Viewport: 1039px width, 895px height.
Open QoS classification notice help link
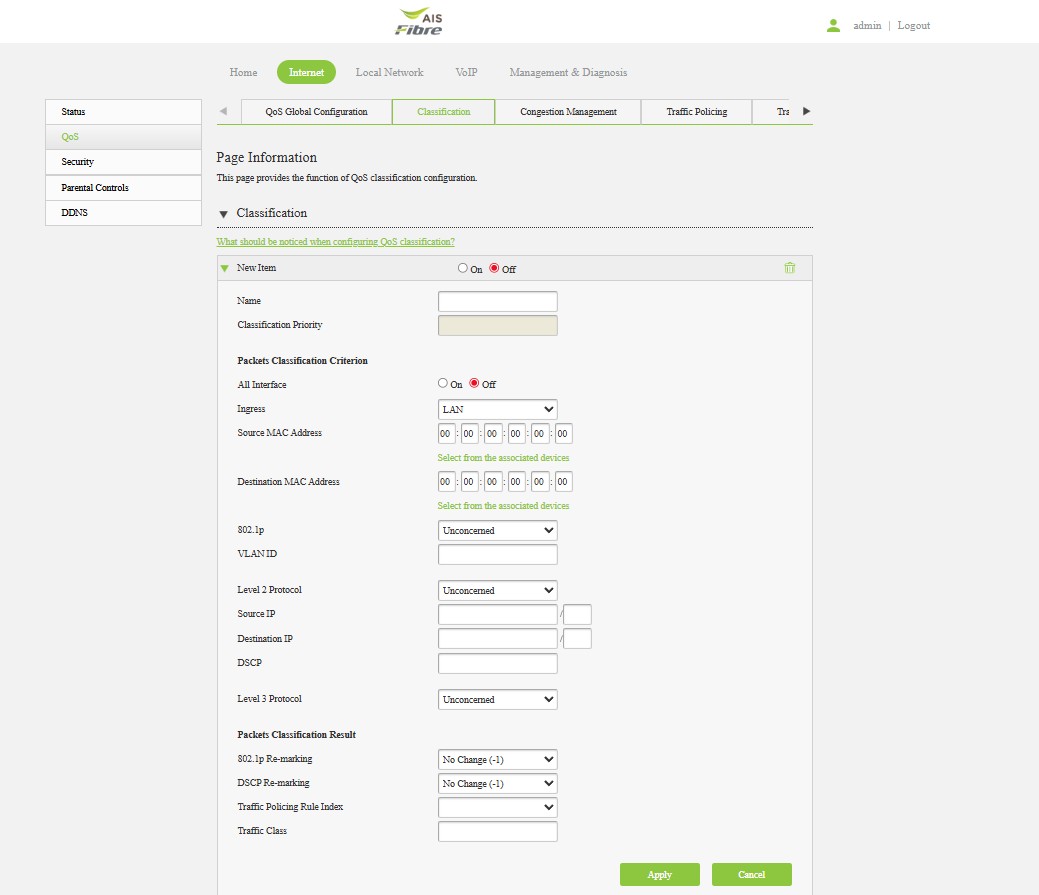(x=335, y=242)
